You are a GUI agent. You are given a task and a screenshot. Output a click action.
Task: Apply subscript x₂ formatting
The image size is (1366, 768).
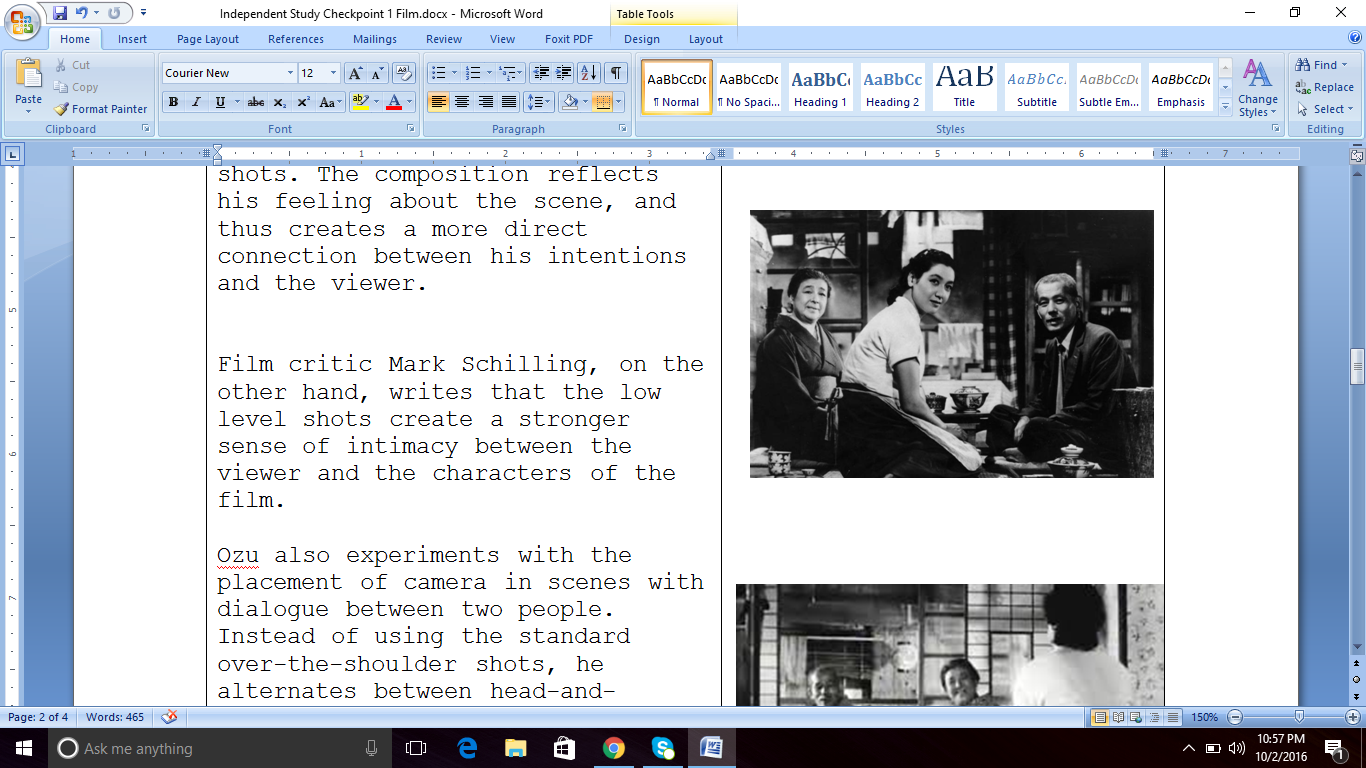coord(280,102)
